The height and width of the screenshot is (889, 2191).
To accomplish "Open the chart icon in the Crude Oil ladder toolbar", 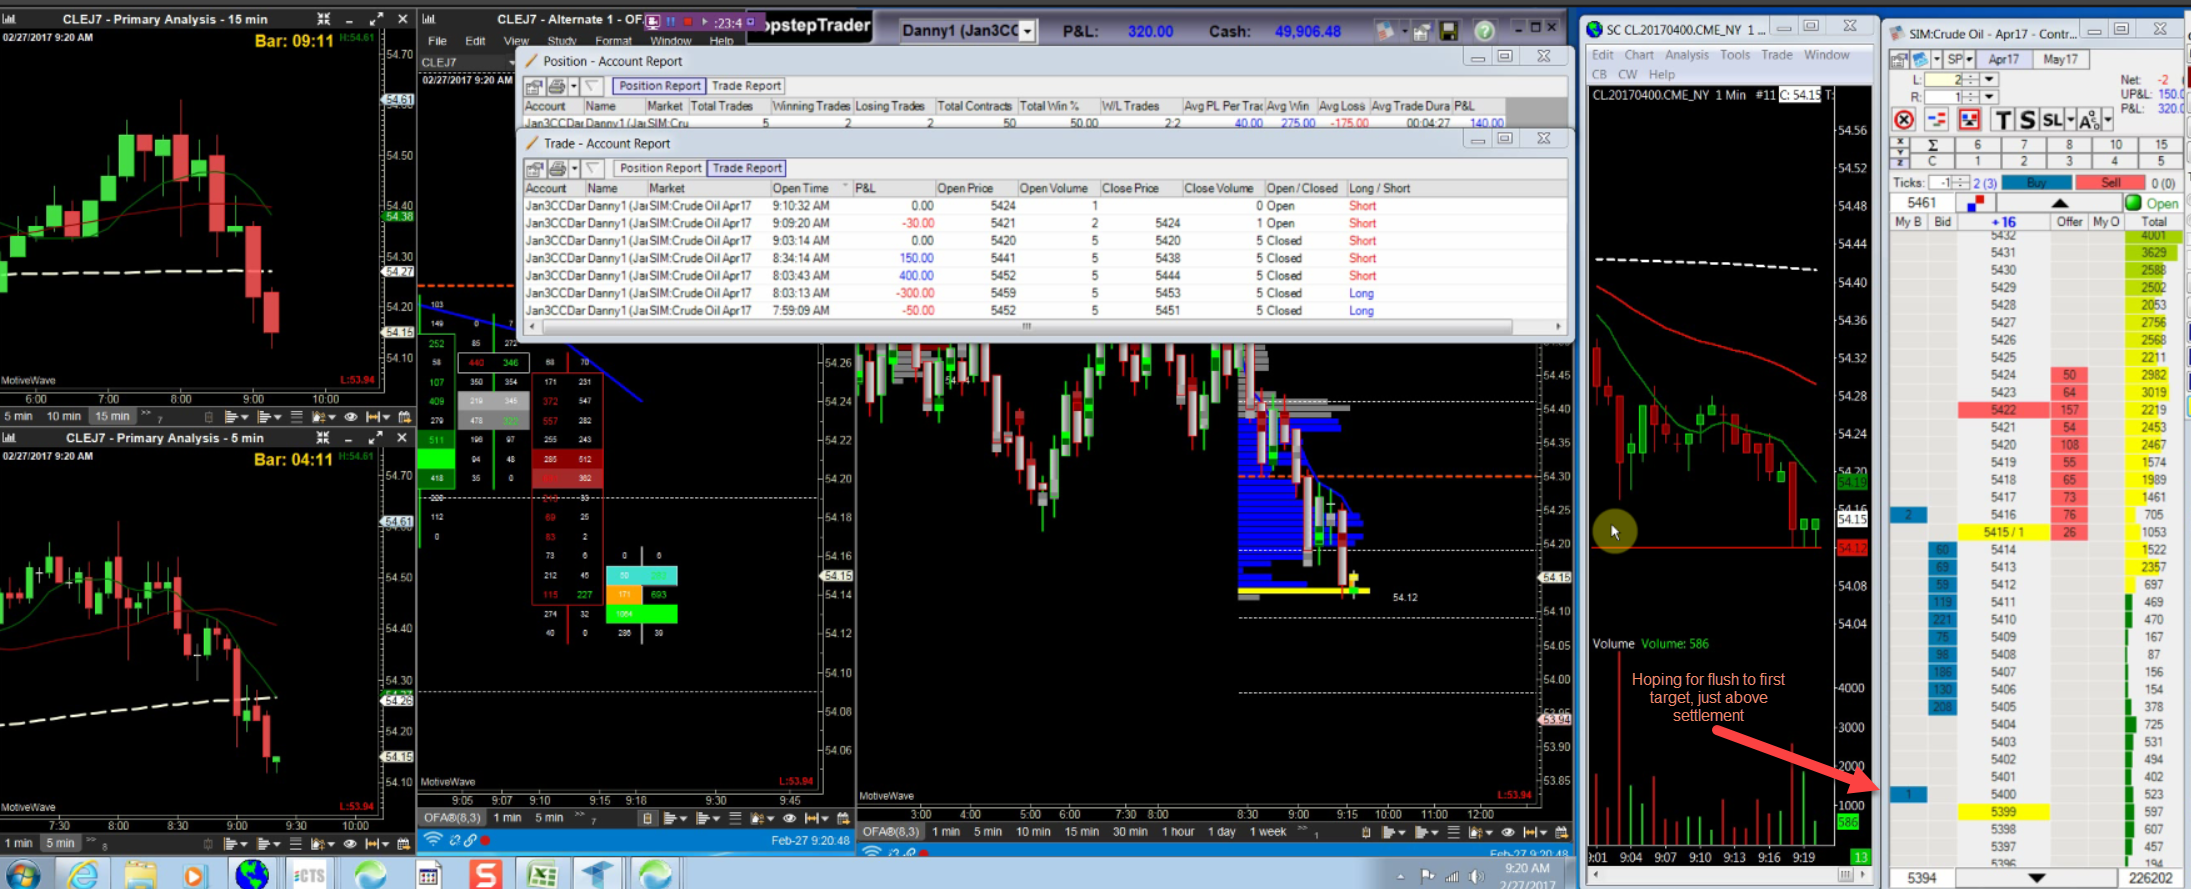I will [1919, 59].
